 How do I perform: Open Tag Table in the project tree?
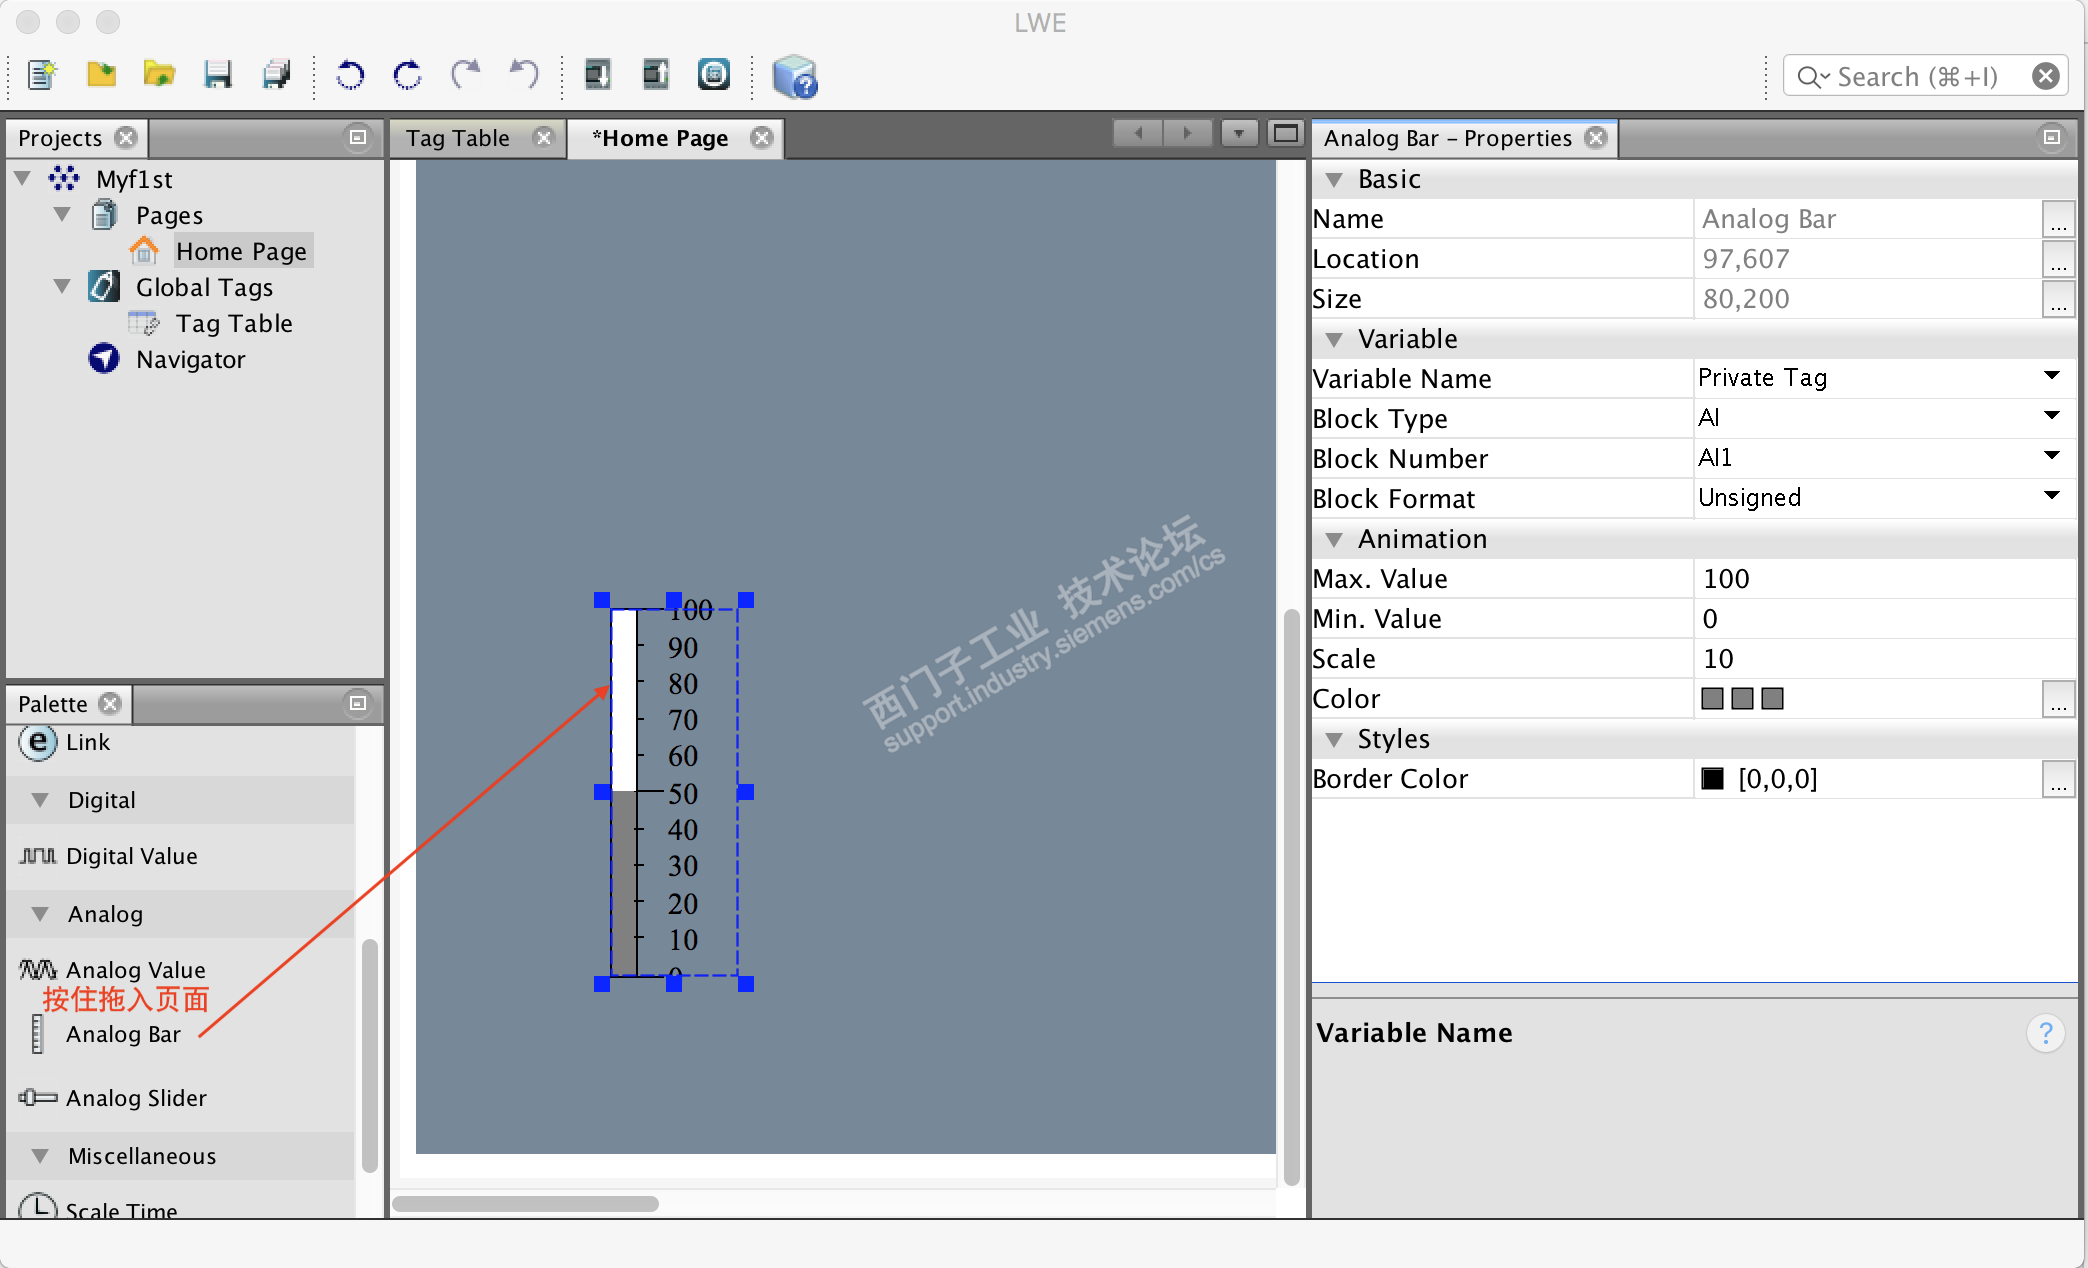coord(233,324)
